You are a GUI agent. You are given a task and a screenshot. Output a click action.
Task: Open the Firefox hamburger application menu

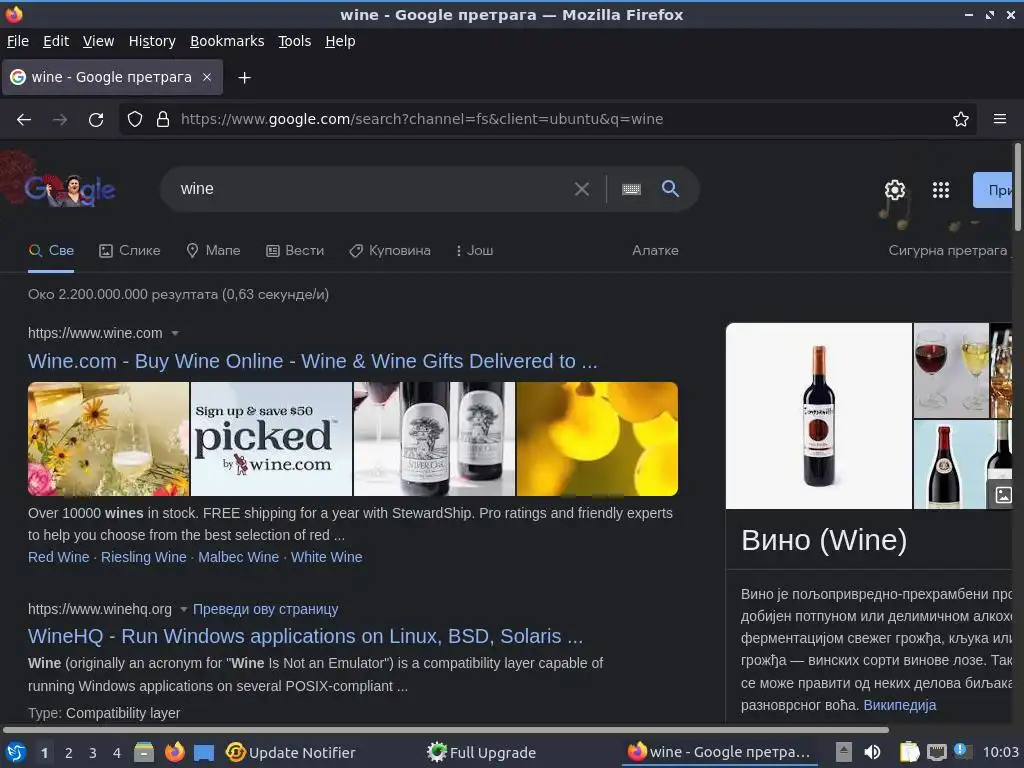1000,119
